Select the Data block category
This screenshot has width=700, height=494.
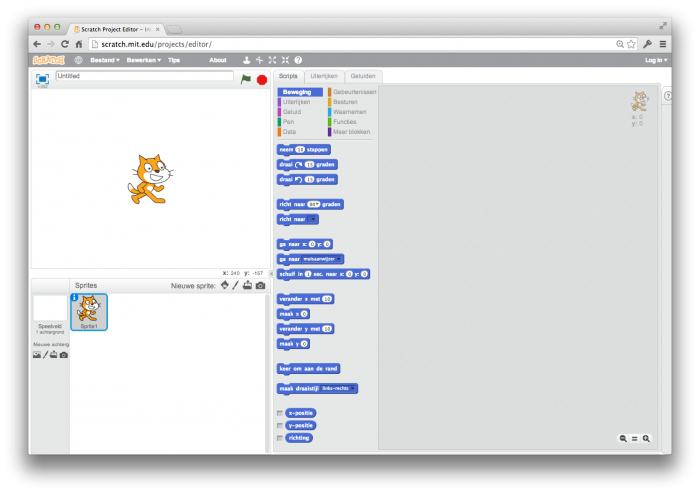[x=289, y=132]
